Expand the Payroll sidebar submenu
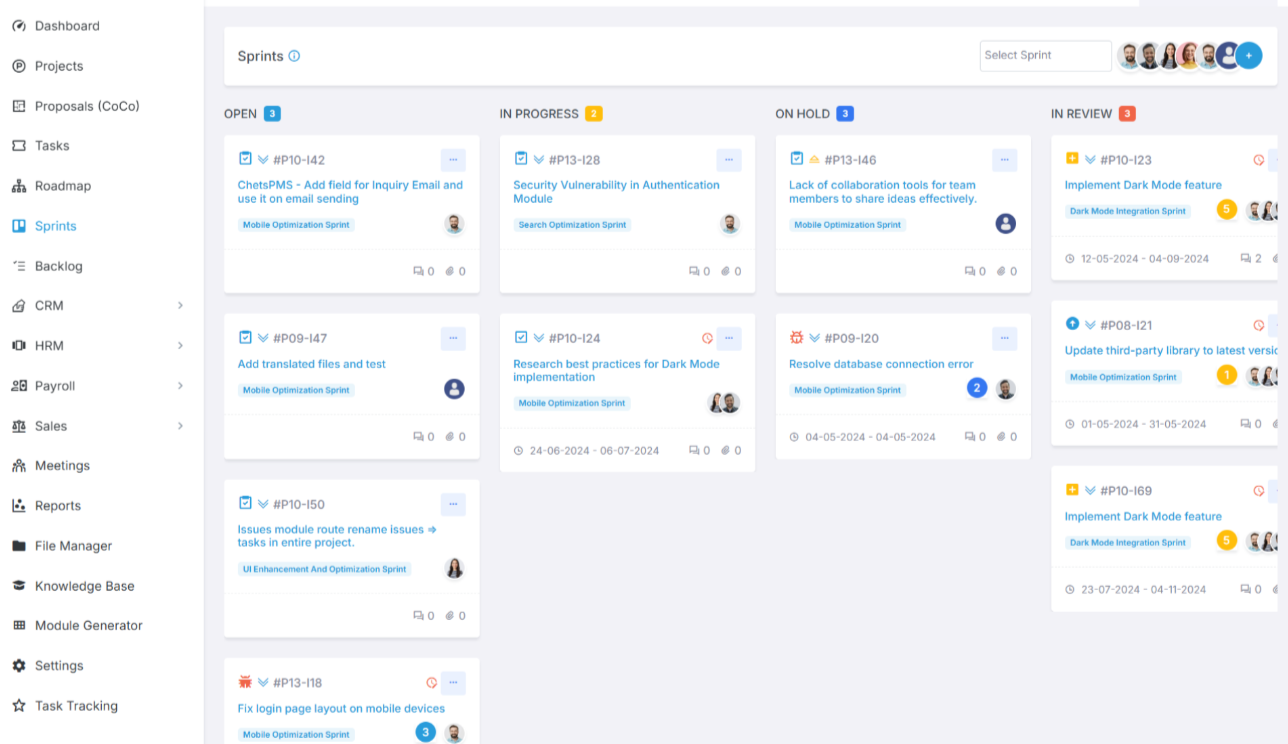 (180, 386)
